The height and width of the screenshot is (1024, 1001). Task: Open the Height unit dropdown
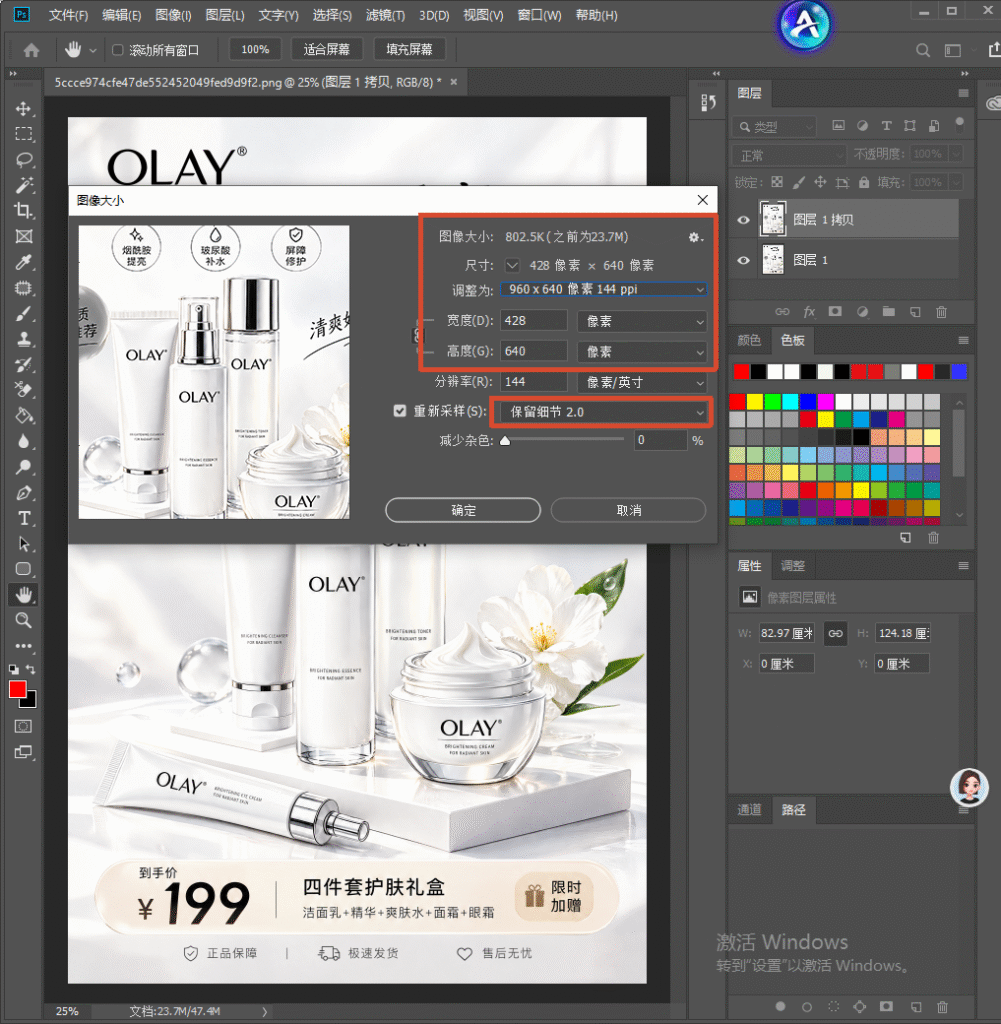tap(642, 351)
